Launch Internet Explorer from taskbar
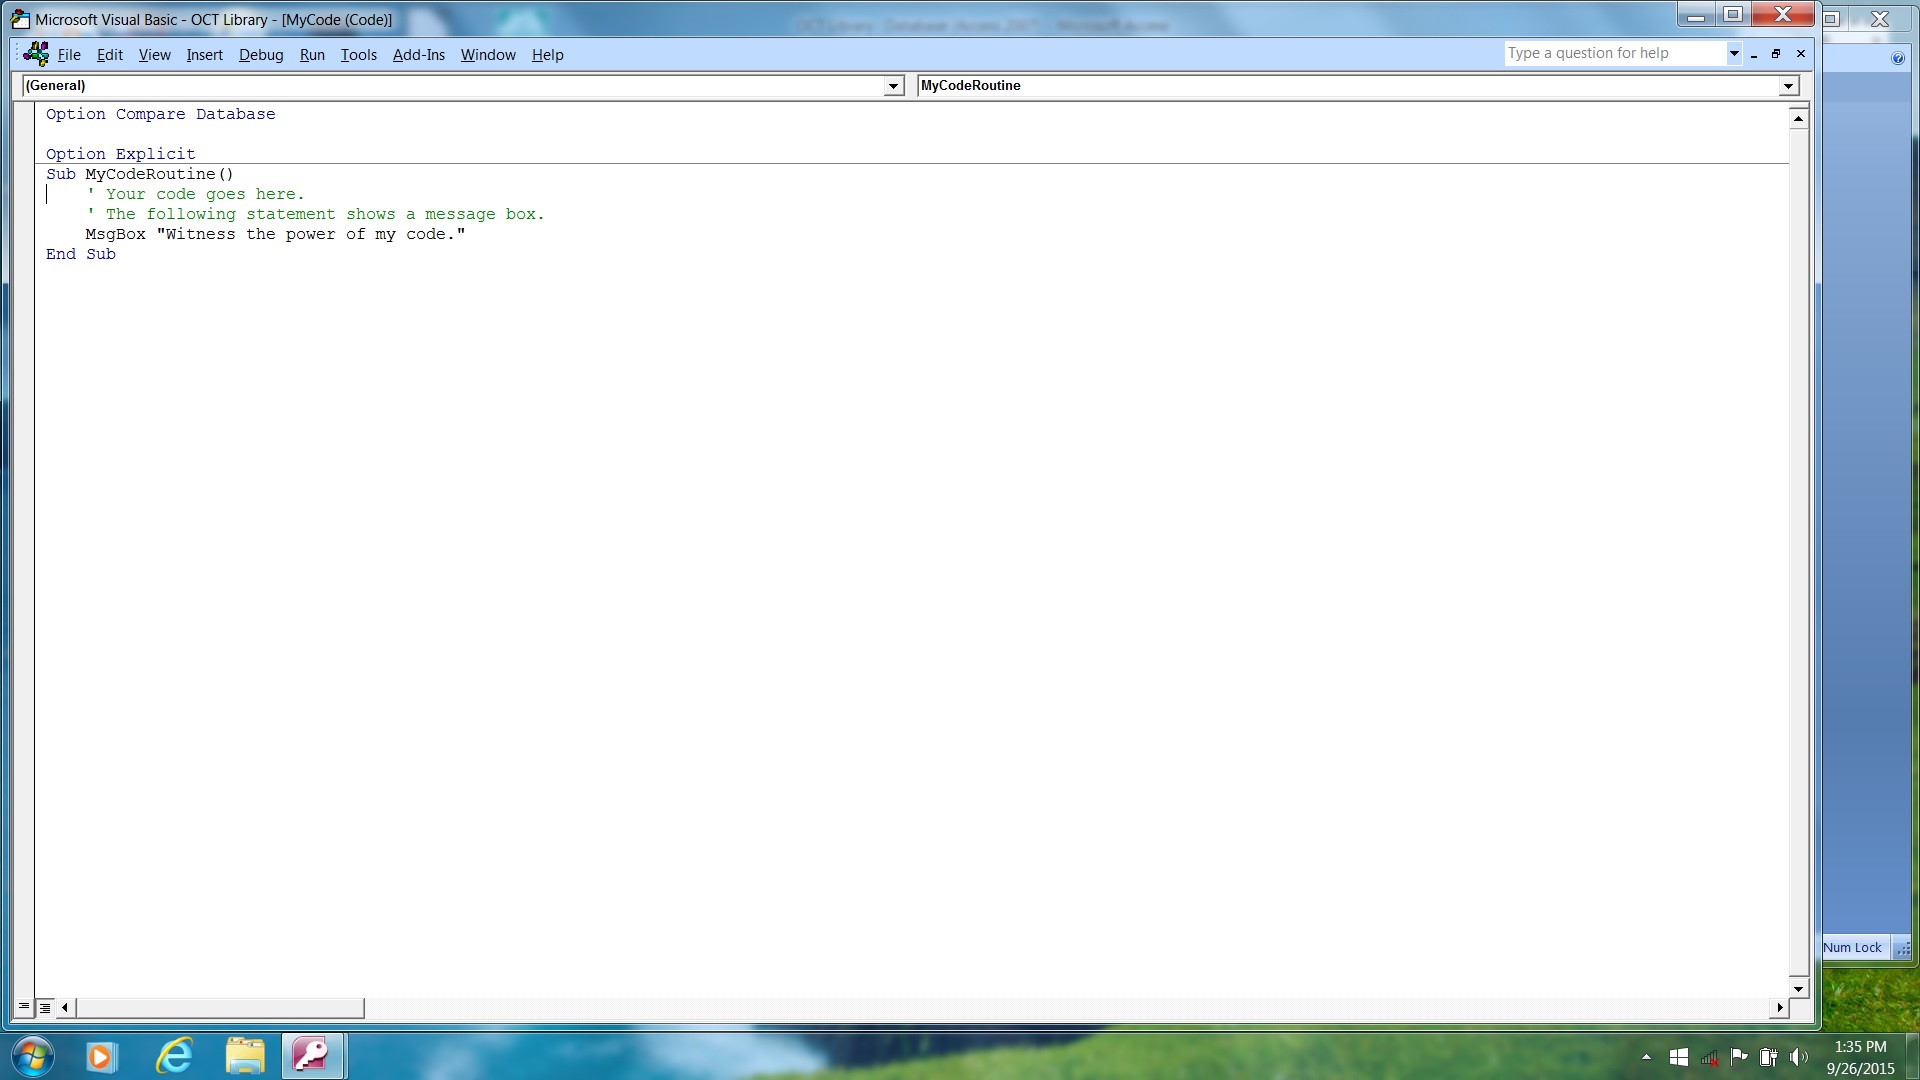The width and height of the screenshot is (1920, 1080). coord(174,1056)
